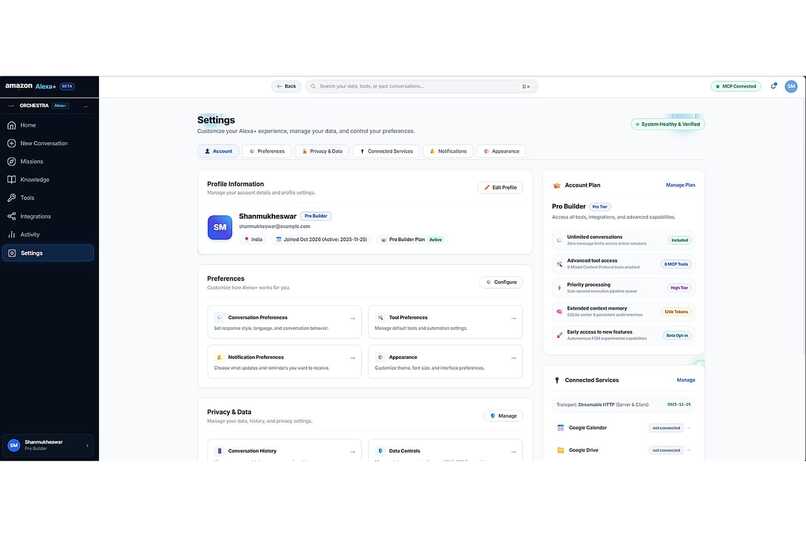Click the Google Drive not connected badge
Screen dimensions: 806x537
tap(666, 450)
